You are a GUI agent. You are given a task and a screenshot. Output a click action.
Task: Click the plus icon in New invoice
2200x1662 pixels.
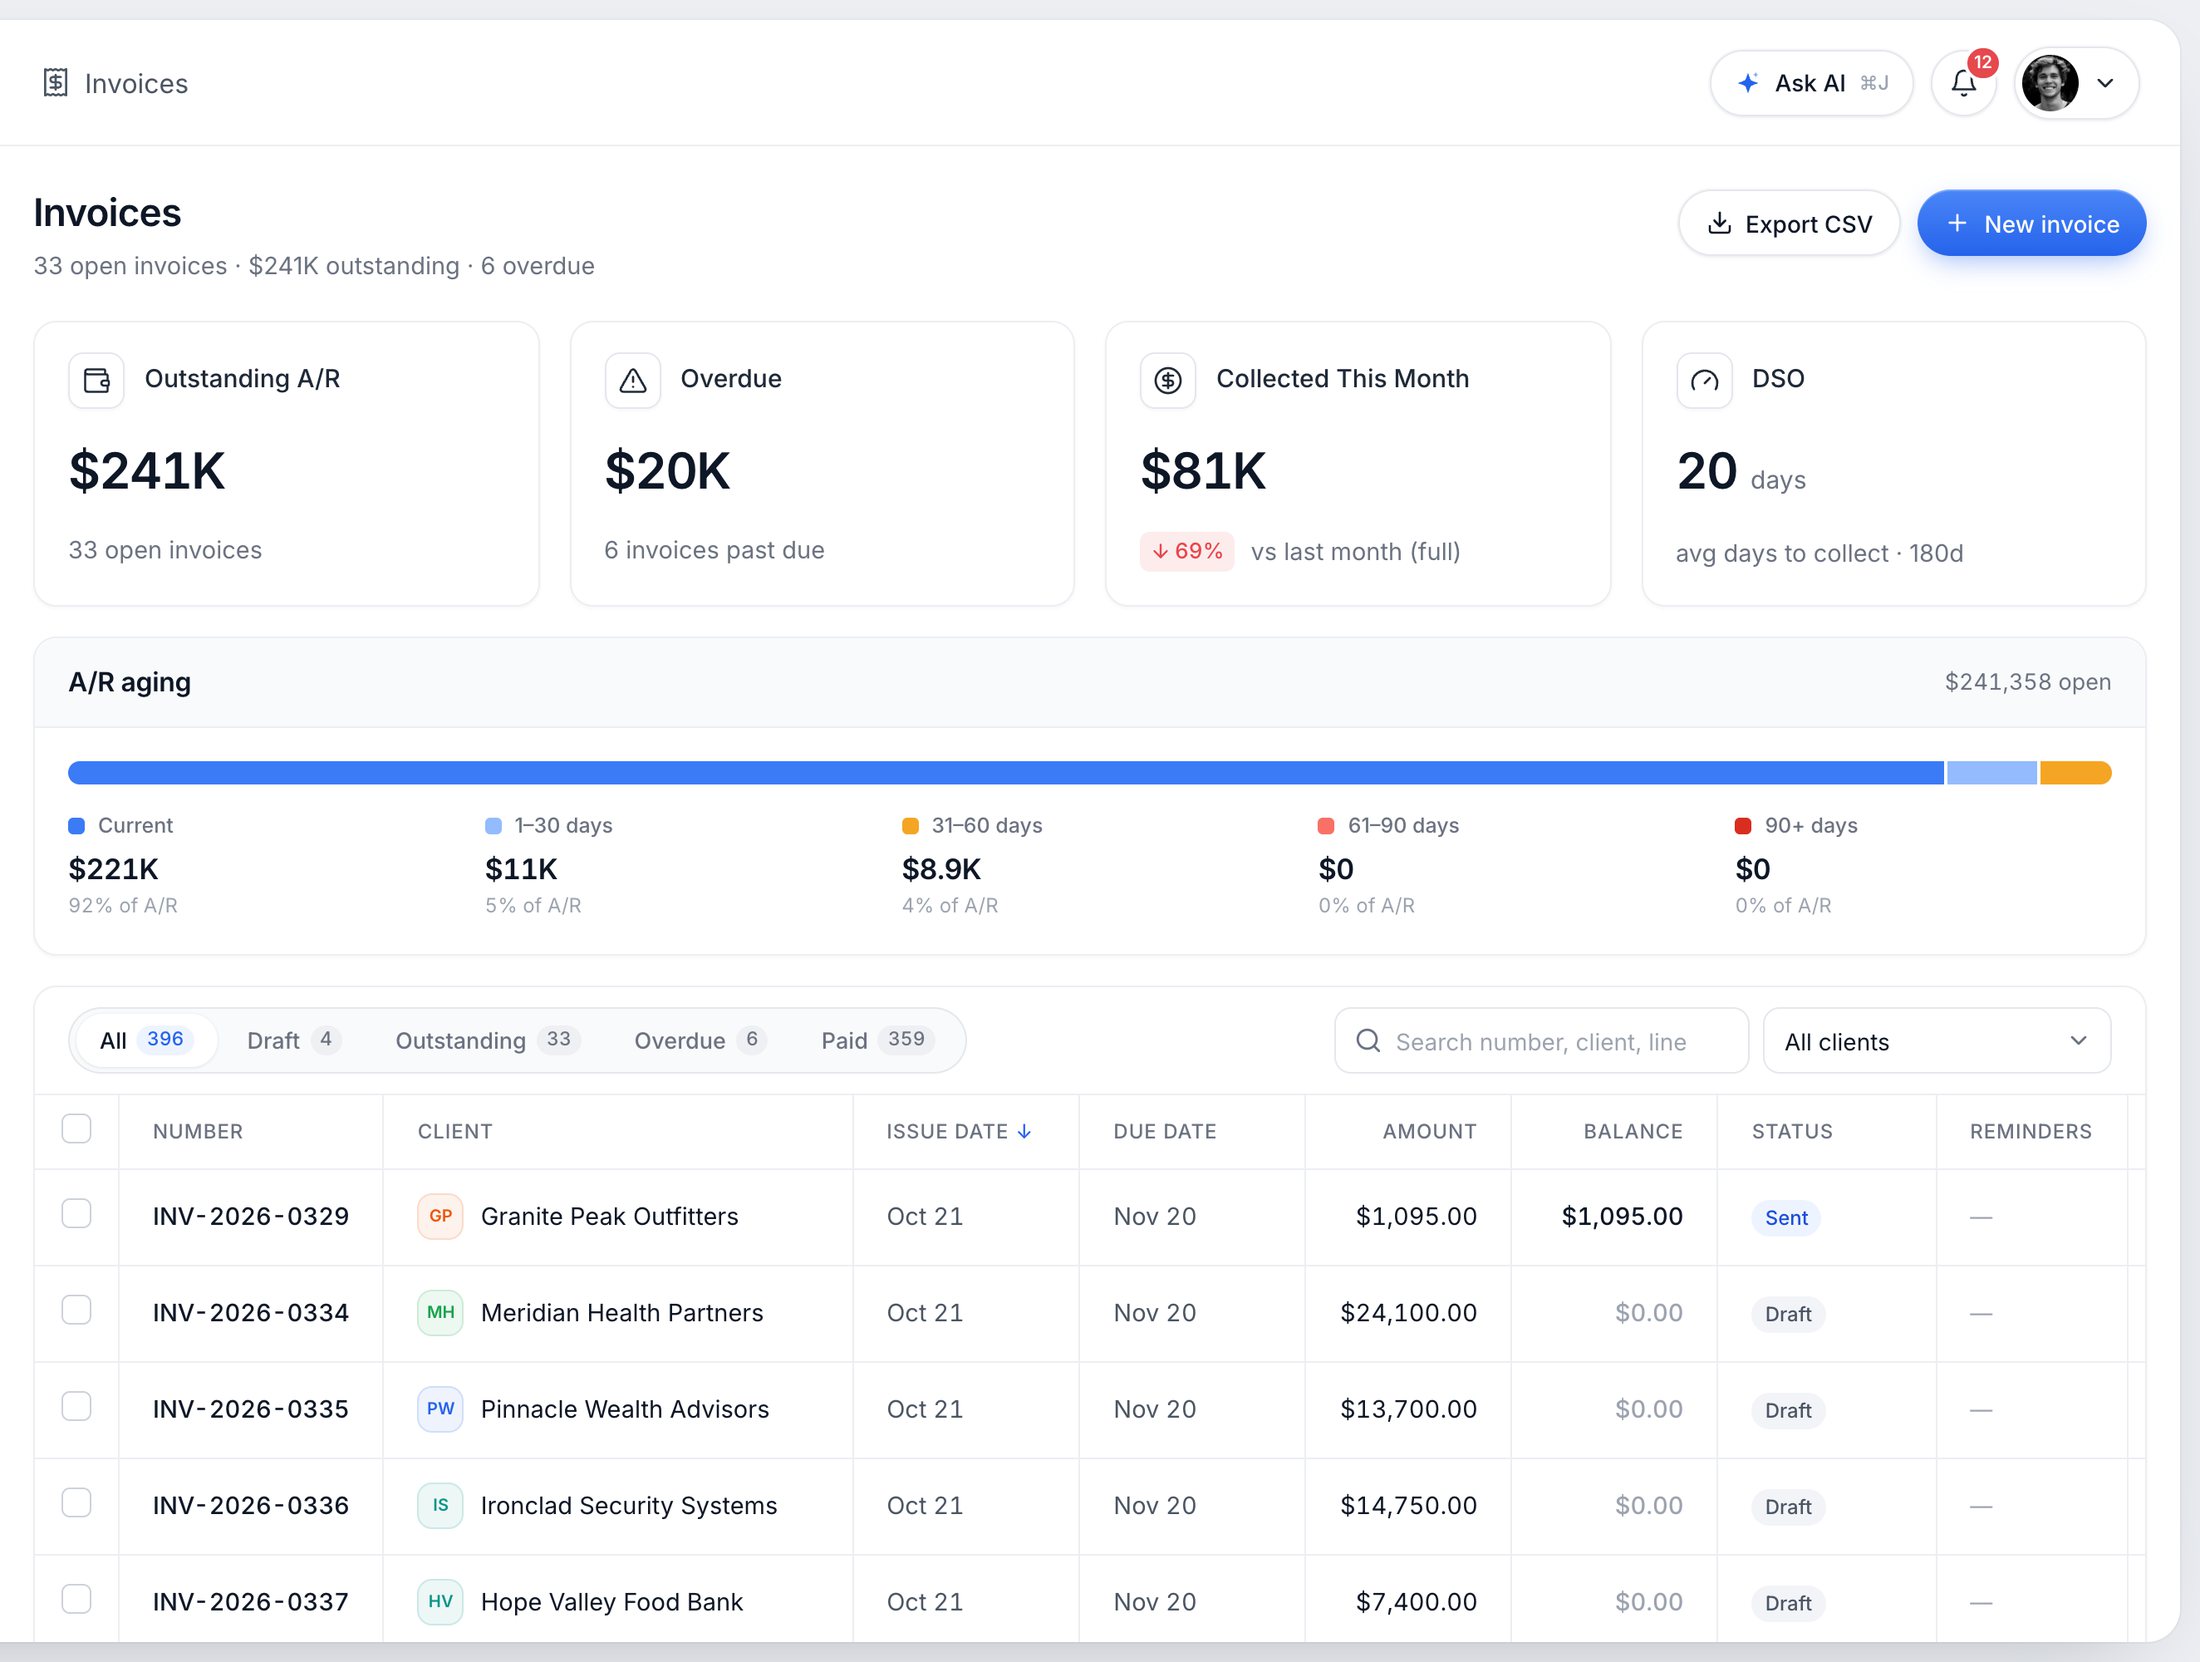coord(1957,223)
